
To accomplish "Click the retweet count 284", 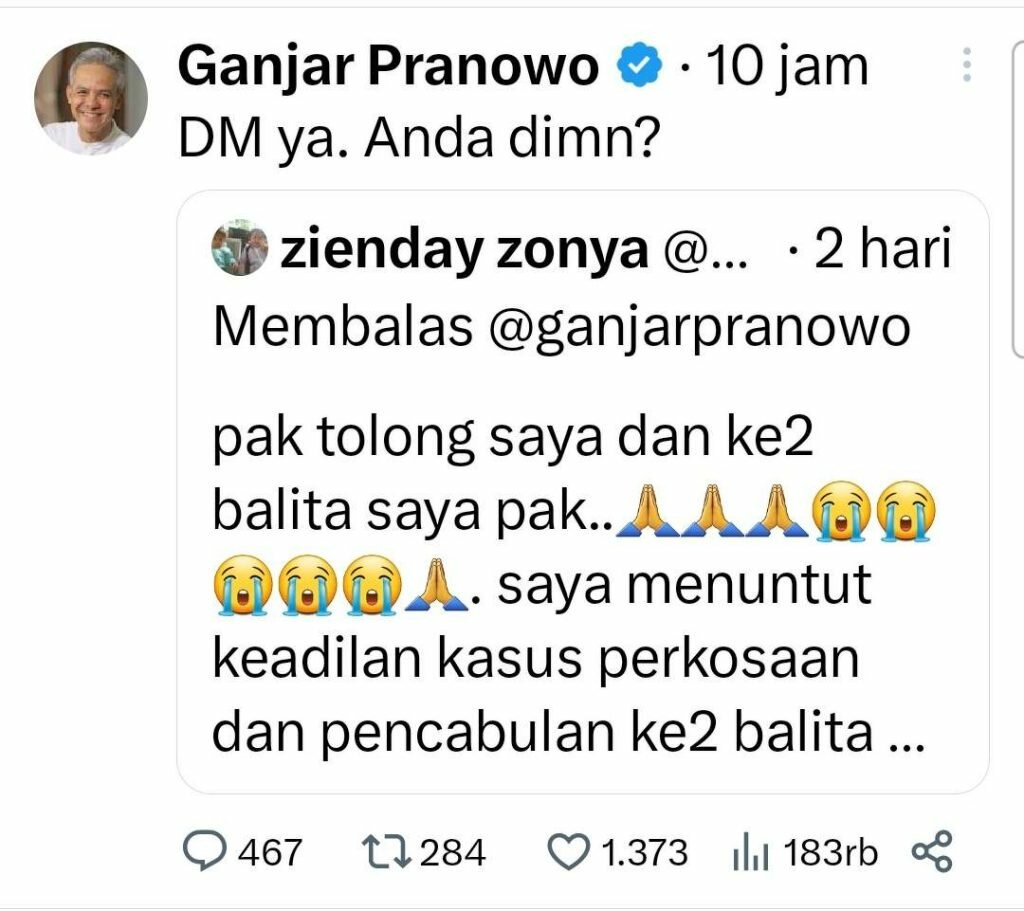I will [453, 852].
